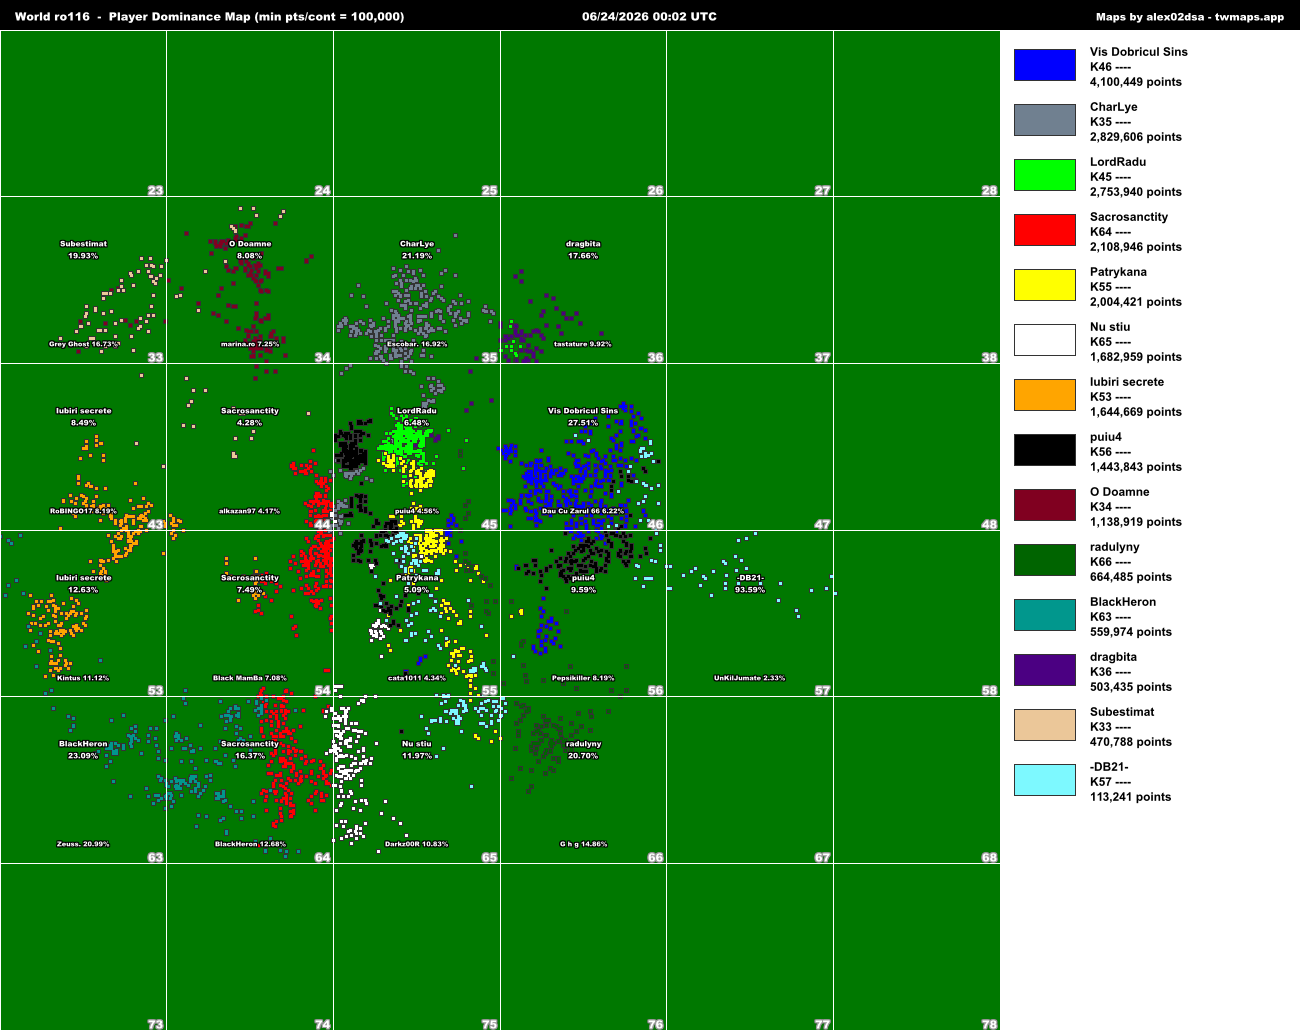This screenshot has height=1030, width=1300.
Task: Click the "Escobar. 16.92%" map label
Action: point(417,344)
